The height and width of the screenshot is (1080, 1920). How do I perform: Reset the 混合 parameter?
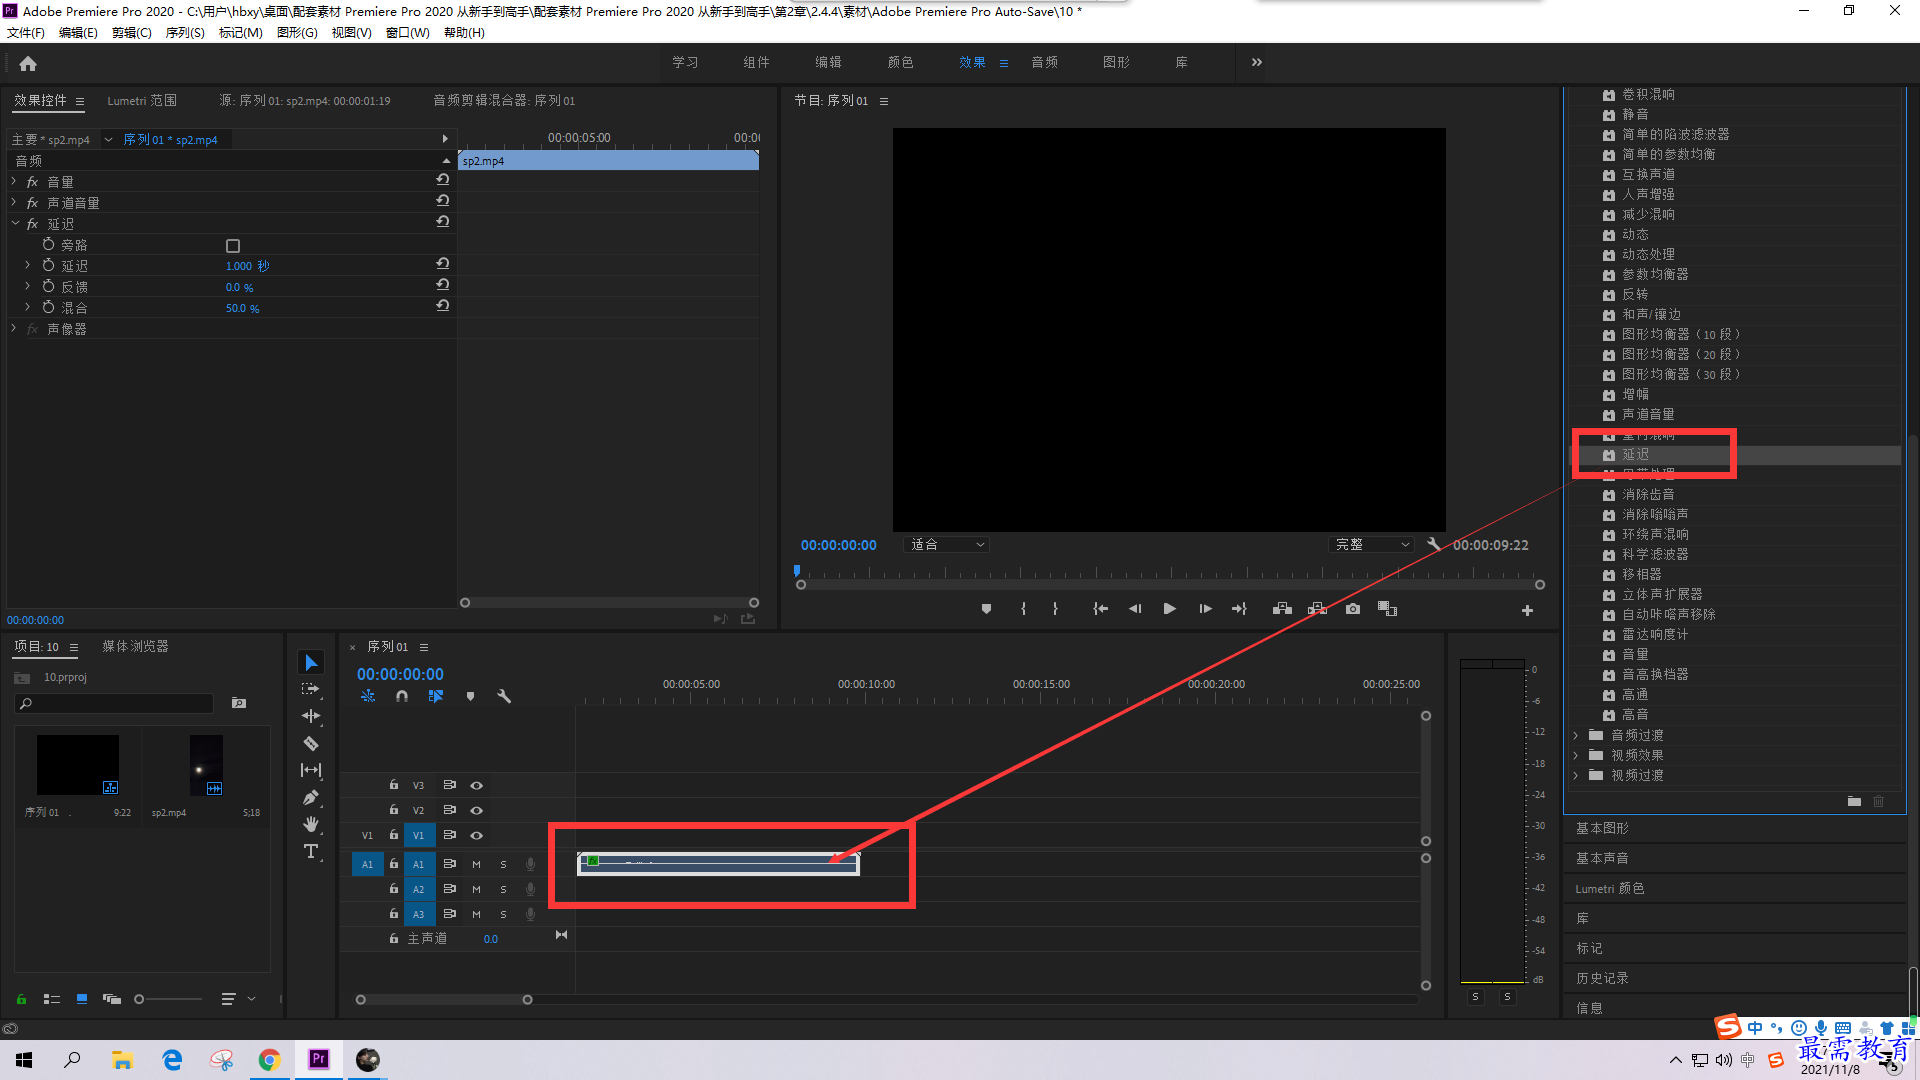click(x=442, y=306)
